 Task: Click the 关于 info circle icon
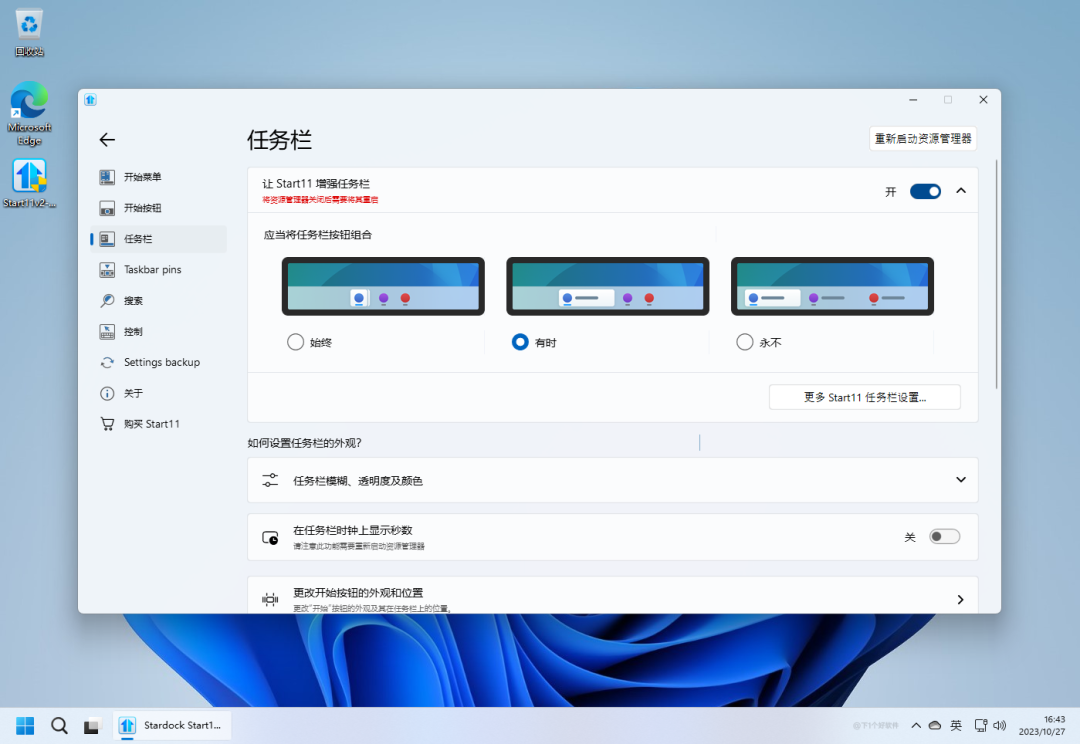pos(107,393)
